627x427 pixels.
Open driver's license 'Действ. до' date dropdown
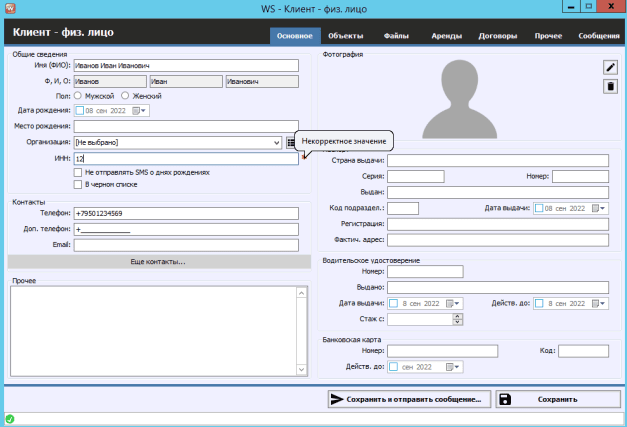click(x=597, y=303)
